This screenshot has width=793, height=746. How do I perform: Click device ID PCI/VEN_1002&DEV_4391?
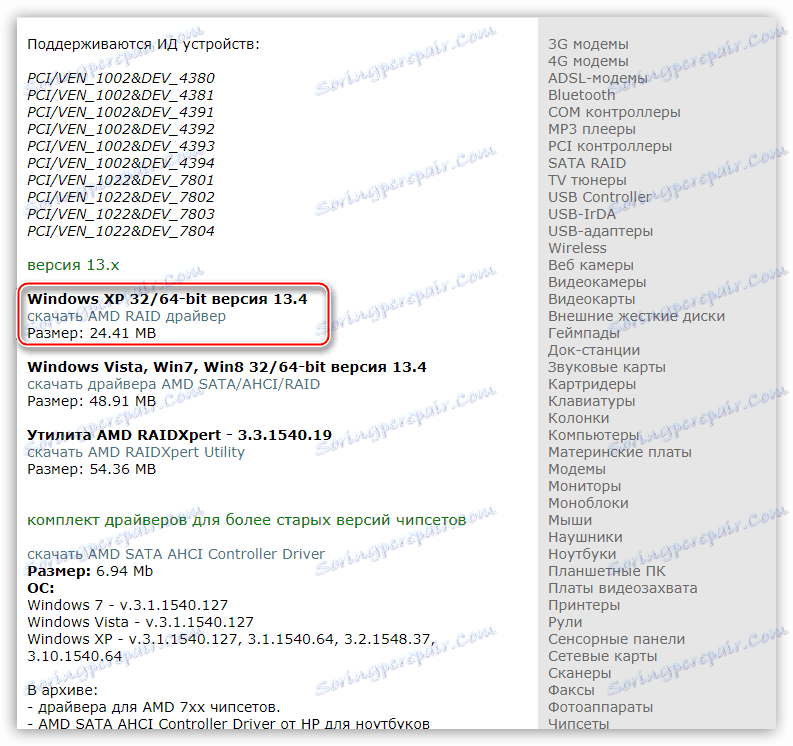coord(121,112)
